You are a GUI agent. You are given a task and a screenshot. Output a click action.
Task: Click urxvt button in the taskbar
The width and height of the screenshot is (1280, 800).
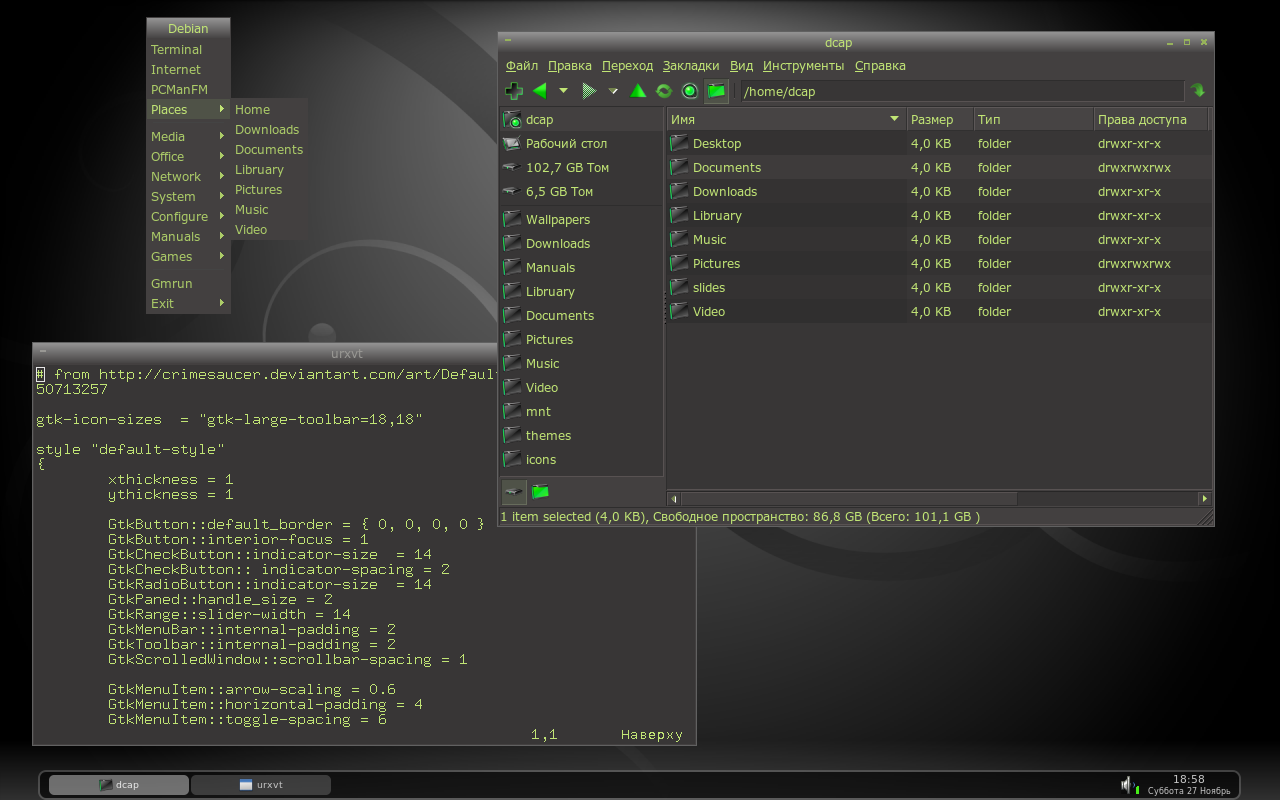tap(260, 785)
